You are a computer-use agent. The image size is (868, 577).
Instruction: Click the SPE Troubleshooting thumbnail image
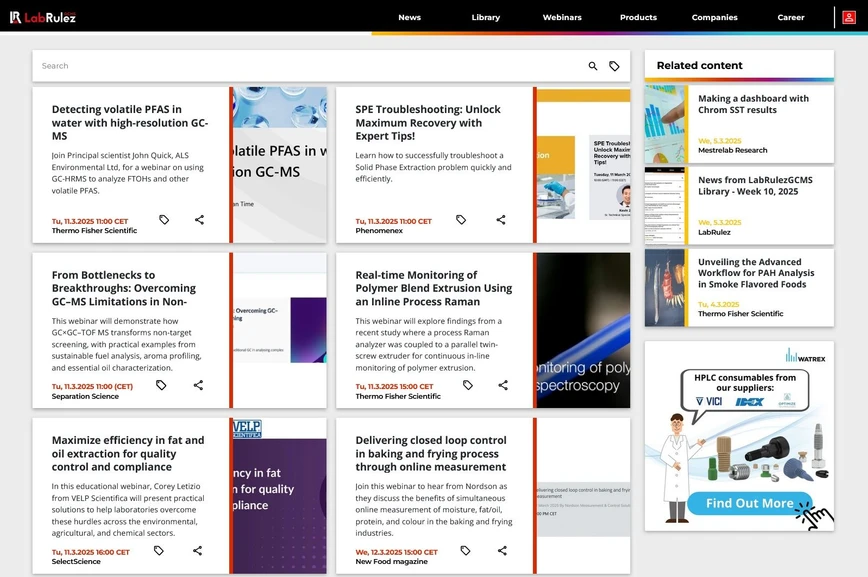[583, 164]
